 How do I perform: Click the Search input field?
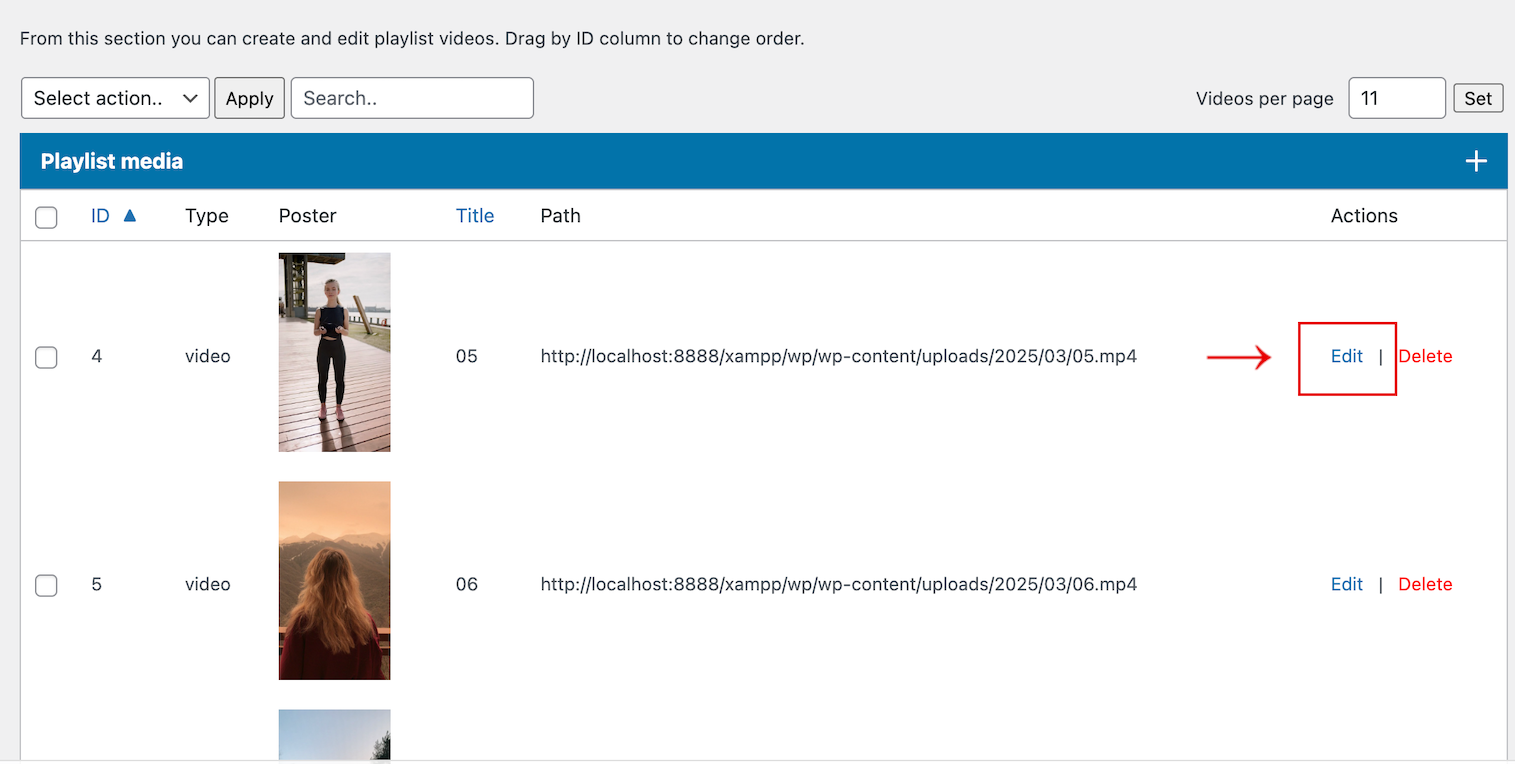coord(412,98)
